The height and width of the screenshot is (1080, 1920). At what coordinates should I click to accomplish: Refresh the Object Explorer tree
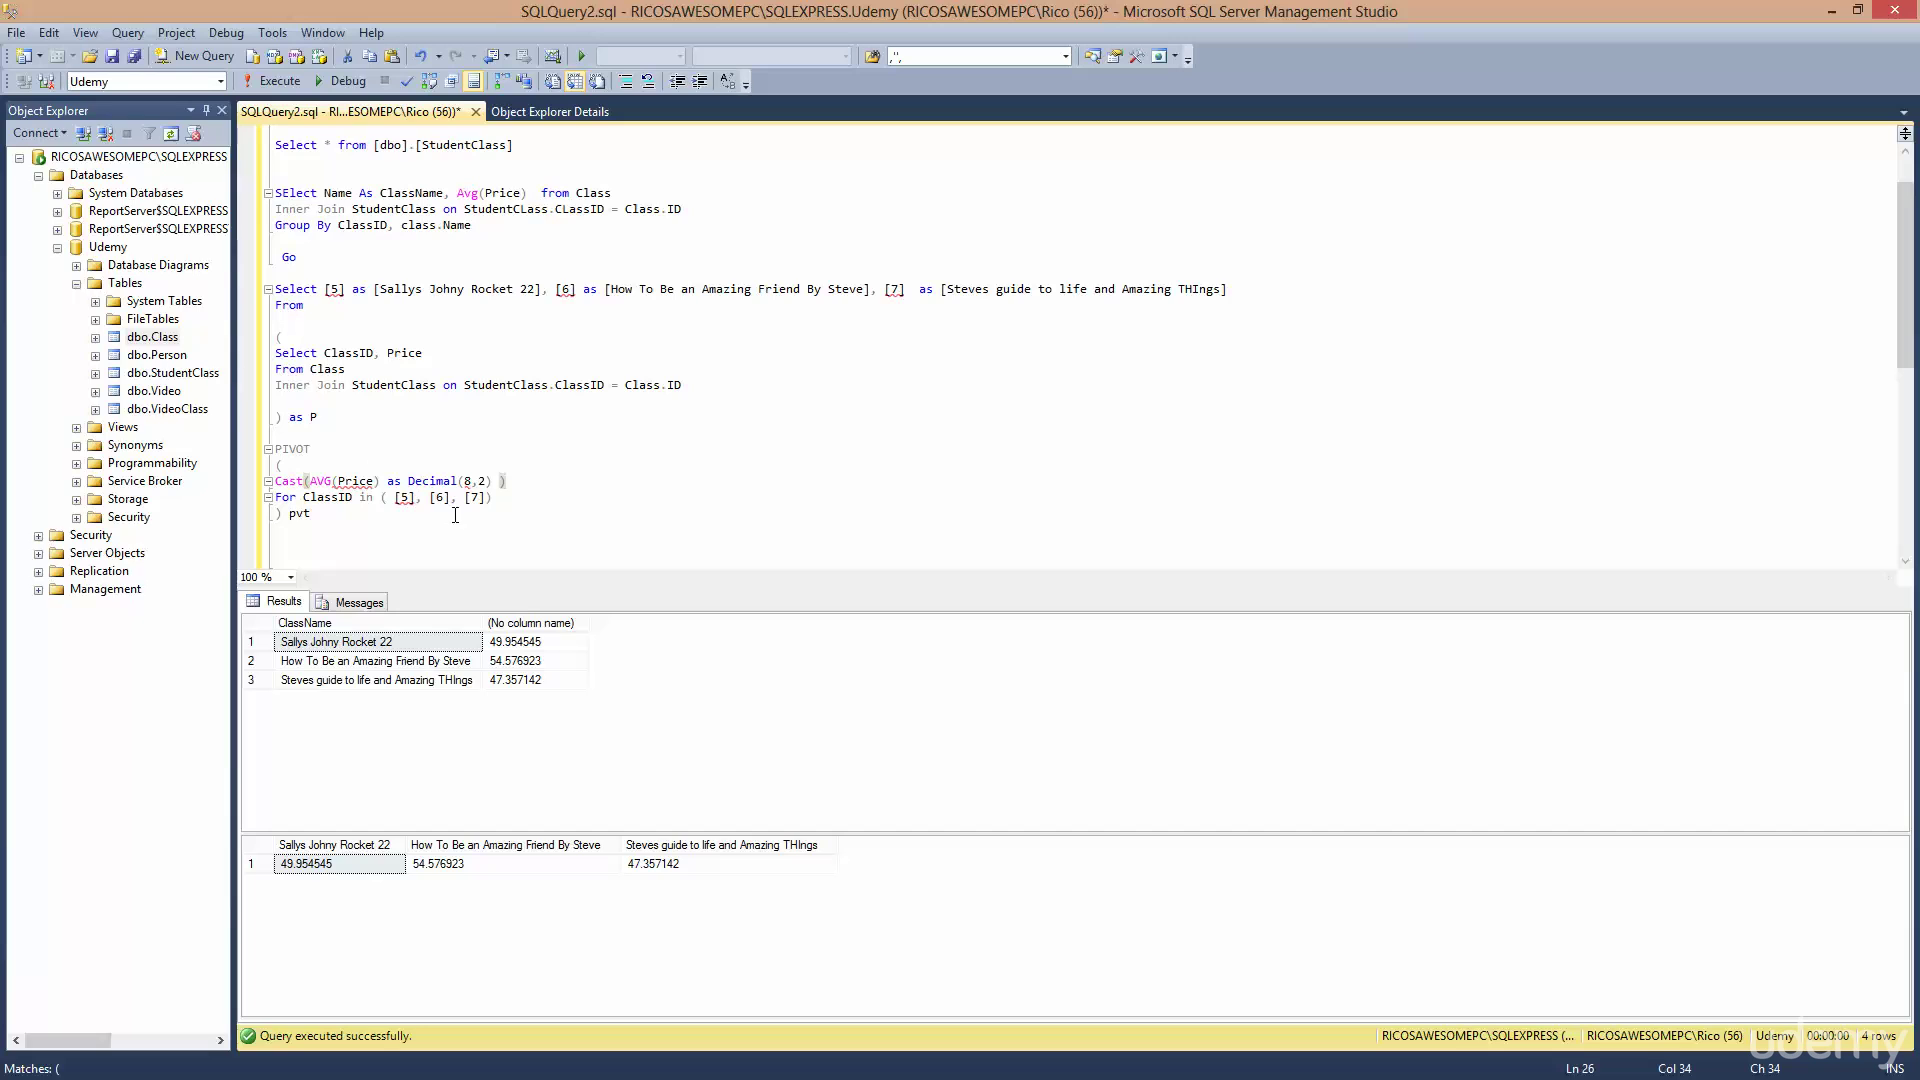[171, 133]
